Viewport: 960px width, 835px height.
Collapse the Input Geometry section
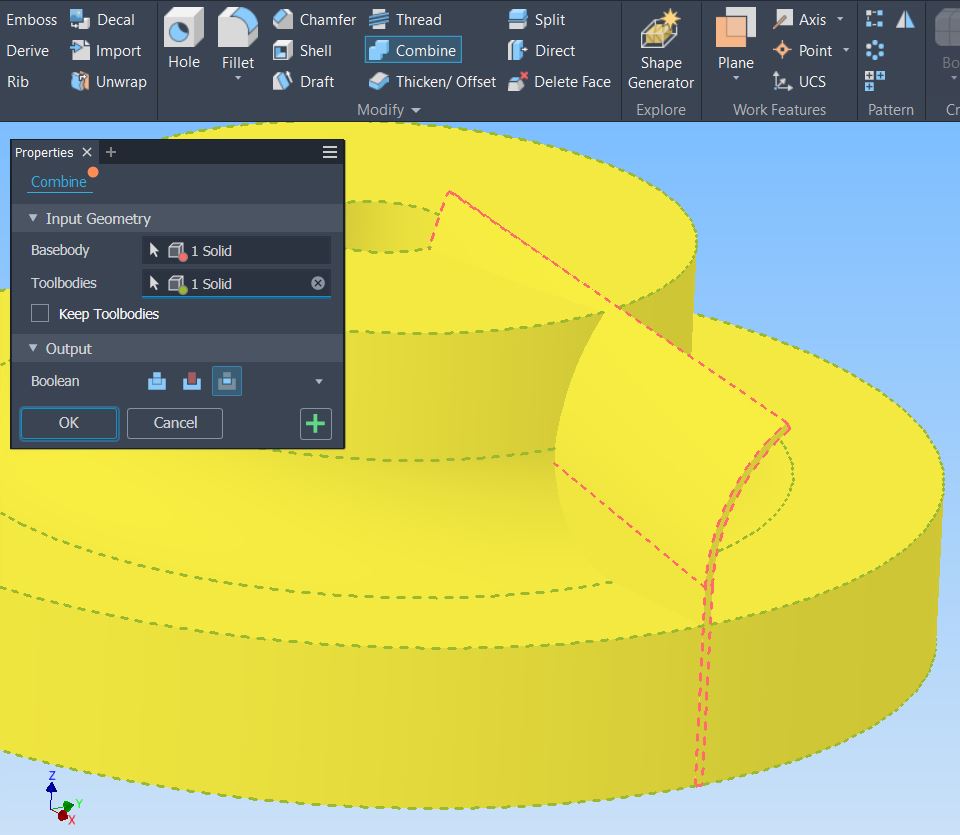pos(32,218)
